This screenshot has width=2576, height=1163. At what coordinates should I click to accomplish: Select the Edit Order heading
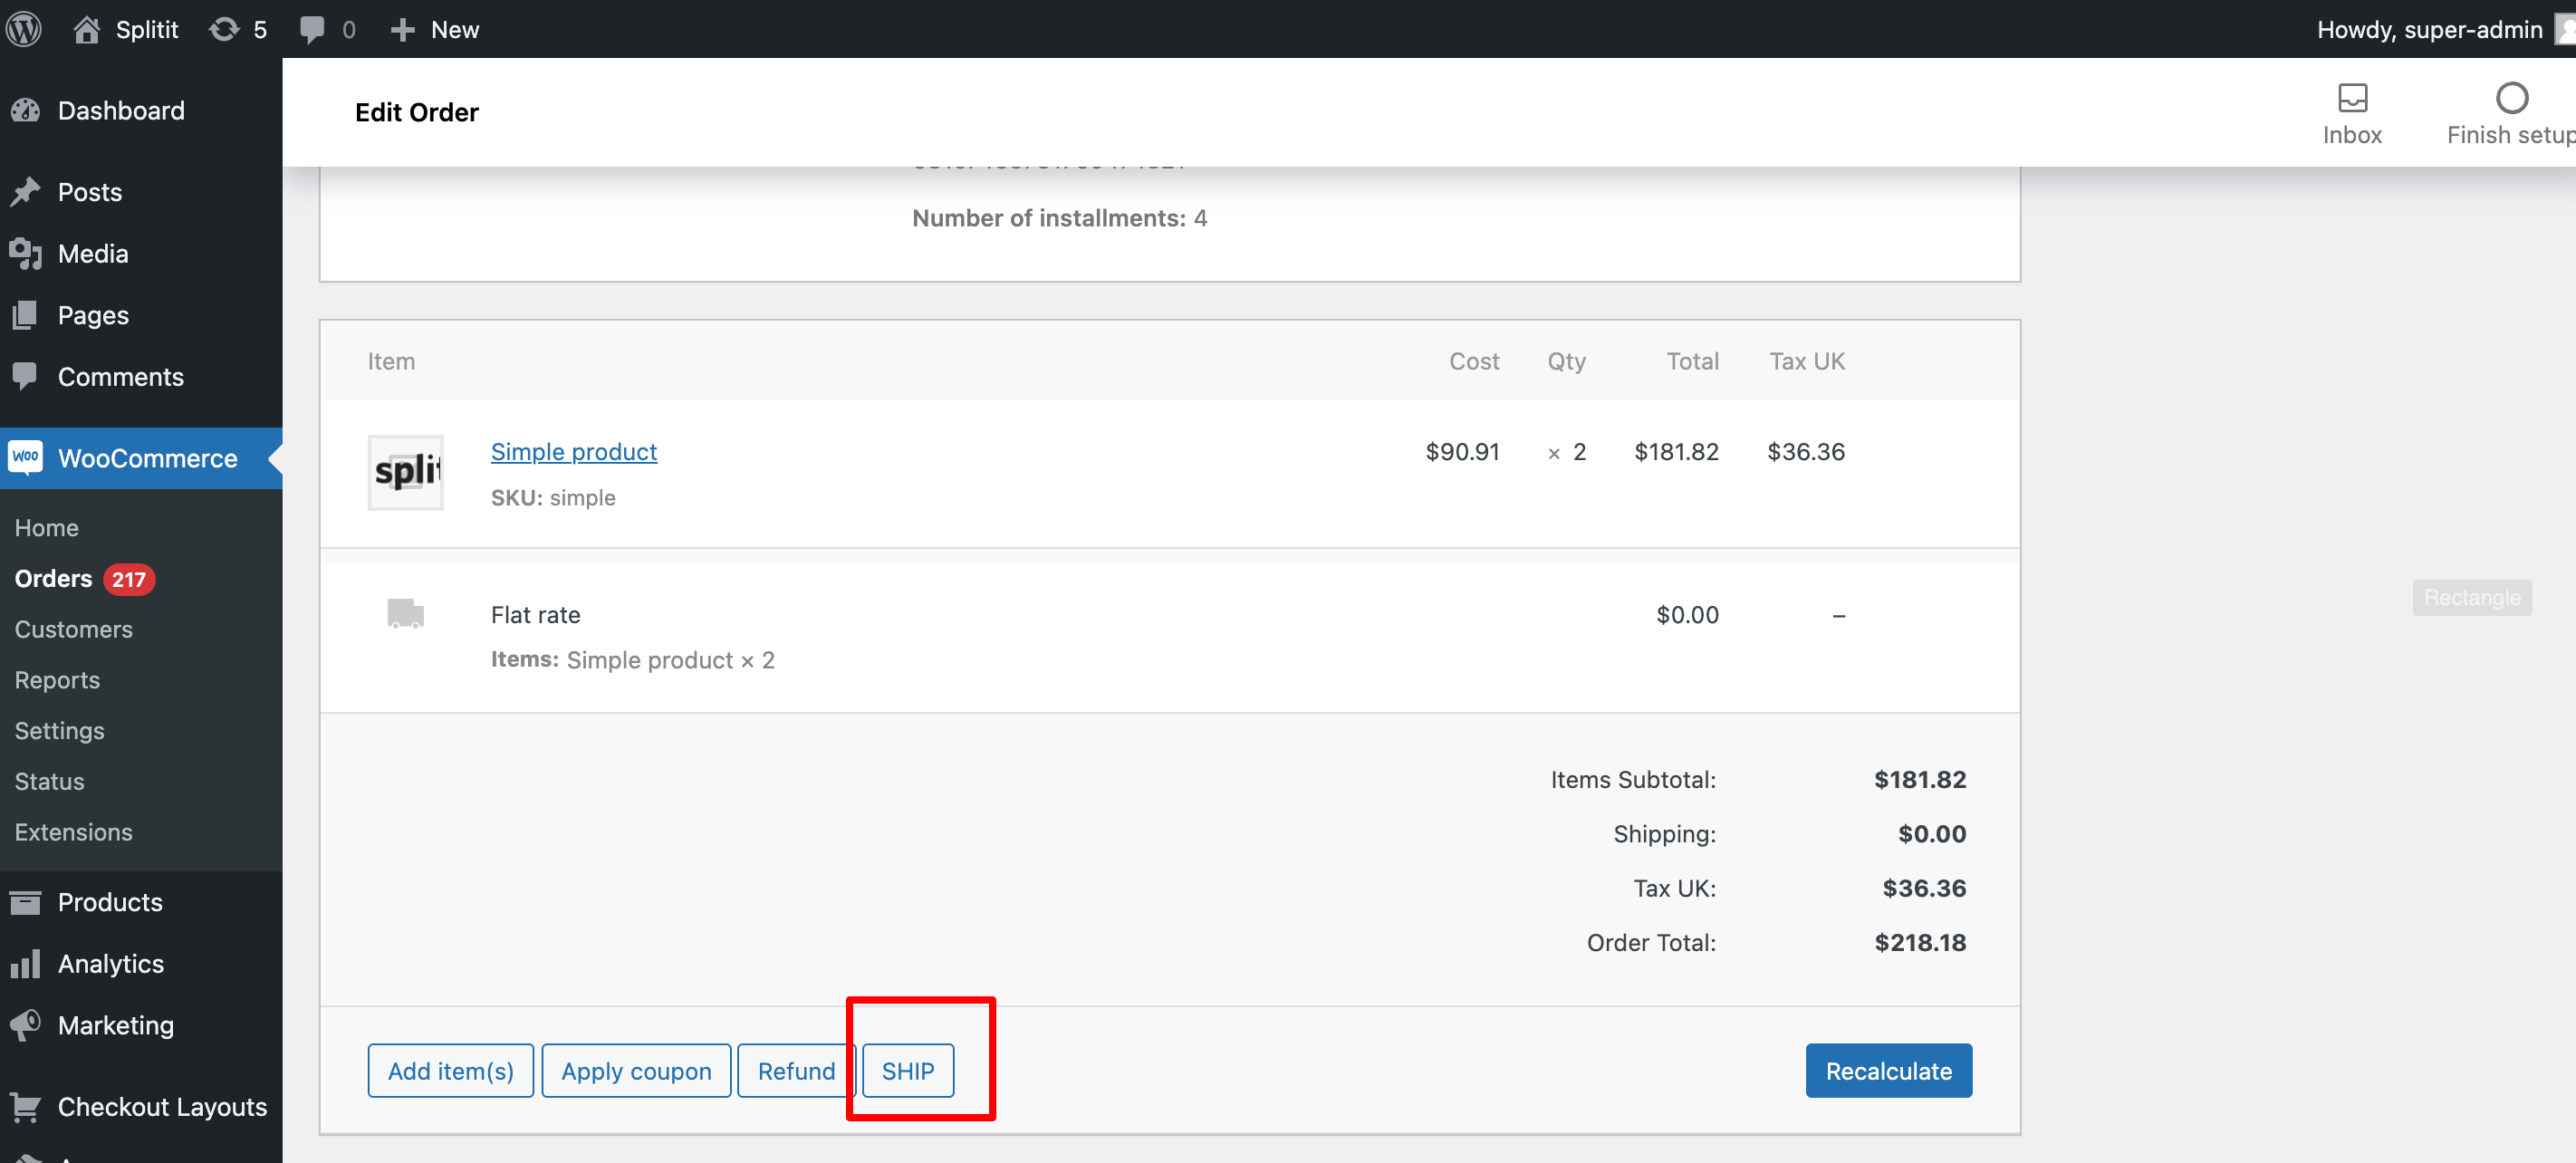[417, 112]
